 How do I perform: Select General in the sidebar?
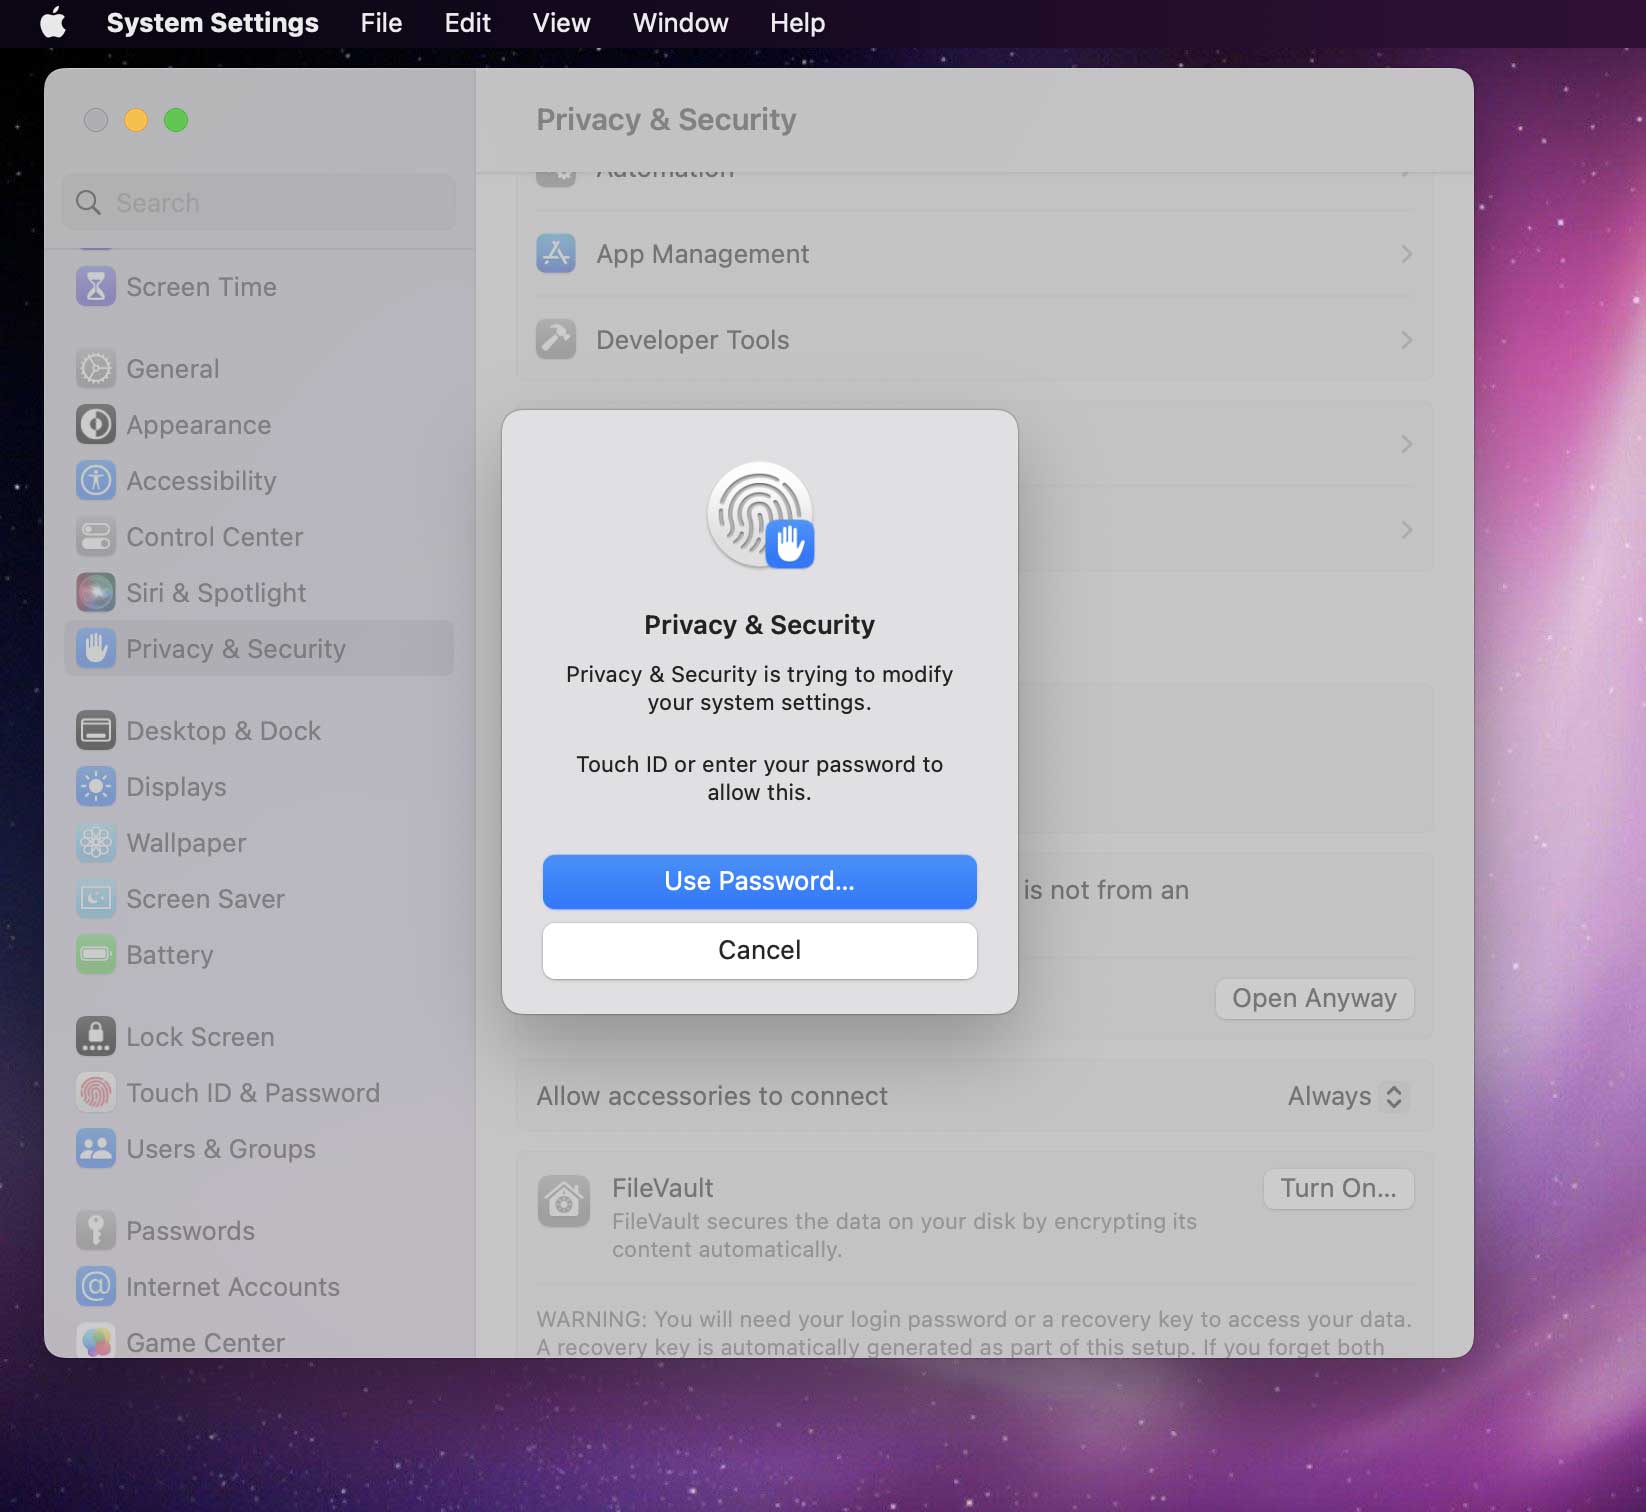click(259, 369)
